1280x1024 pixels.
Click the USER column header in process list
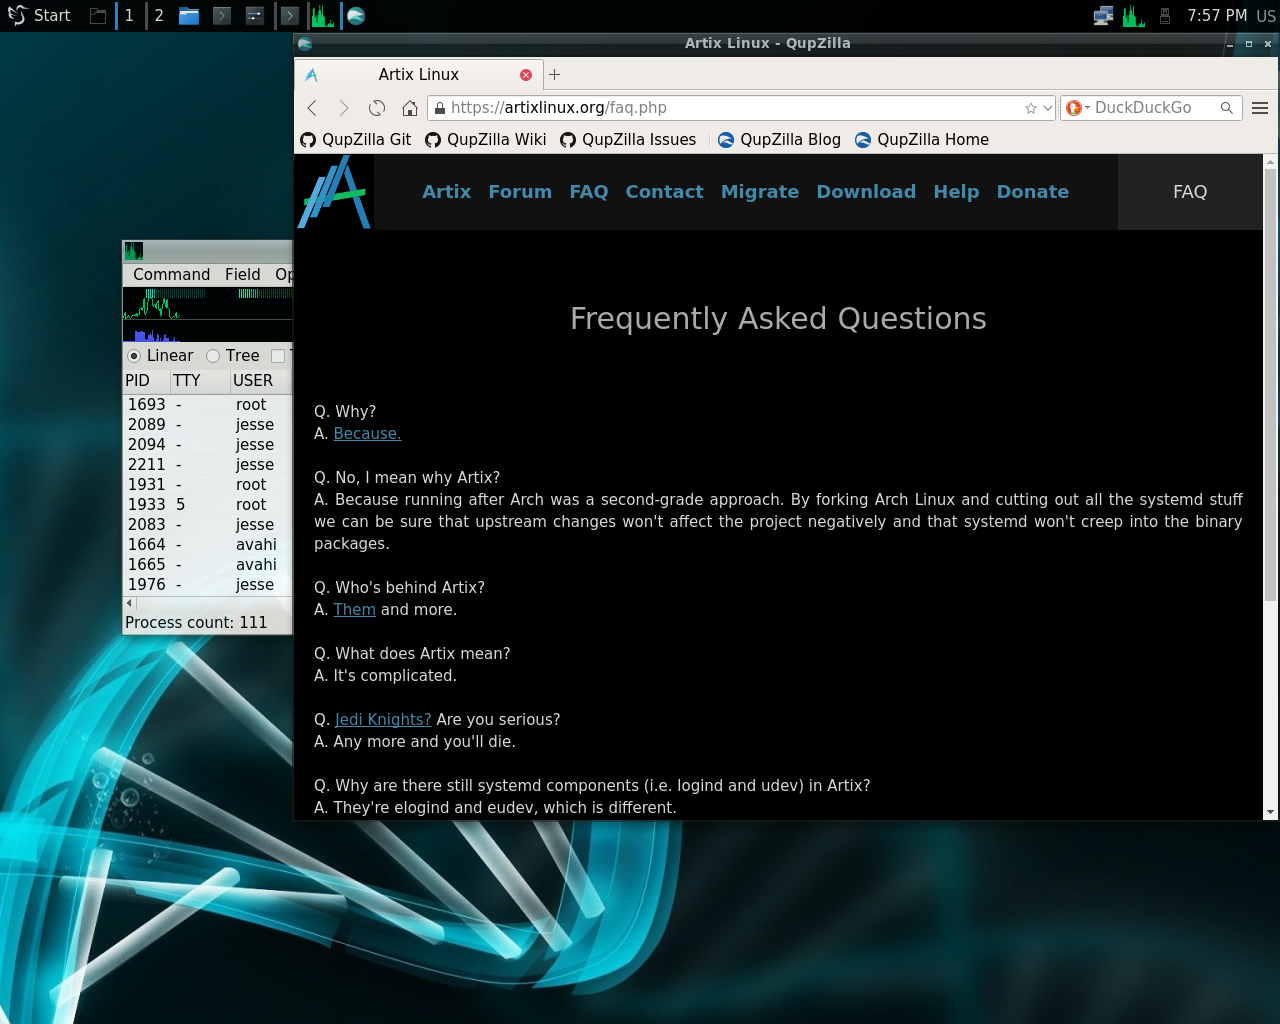pyautogui.click(x=260, y=381)
